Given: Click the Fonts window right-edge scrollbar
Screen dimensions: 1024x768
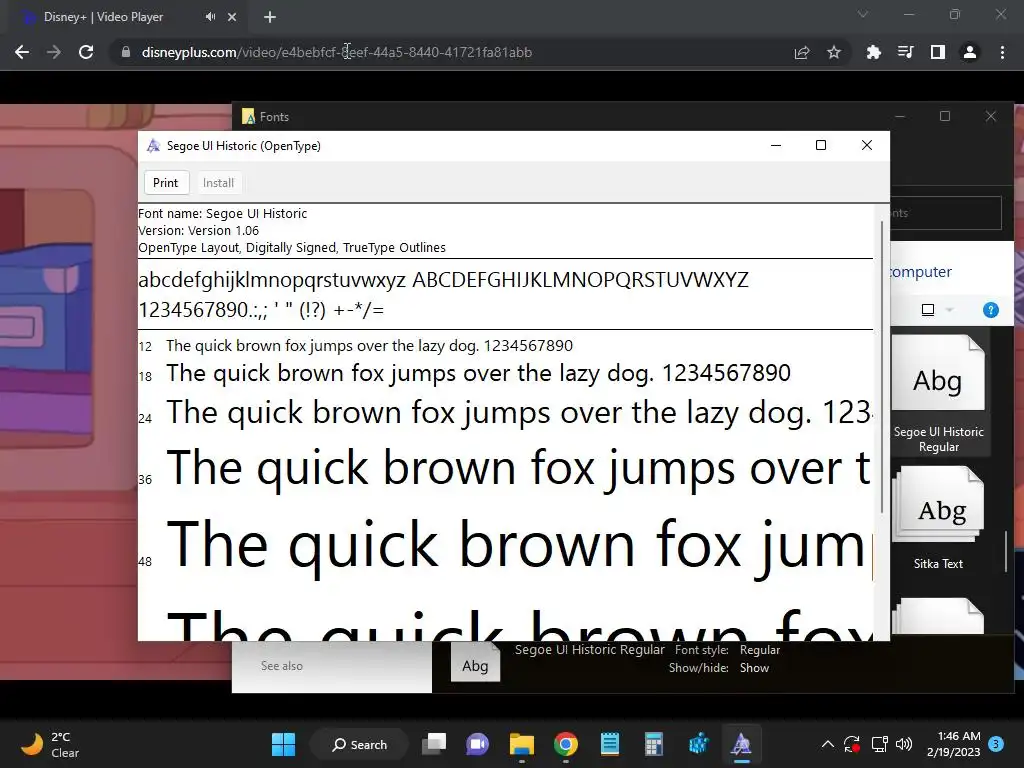Looking at the screenshot, I should (x=1006, y=551).
